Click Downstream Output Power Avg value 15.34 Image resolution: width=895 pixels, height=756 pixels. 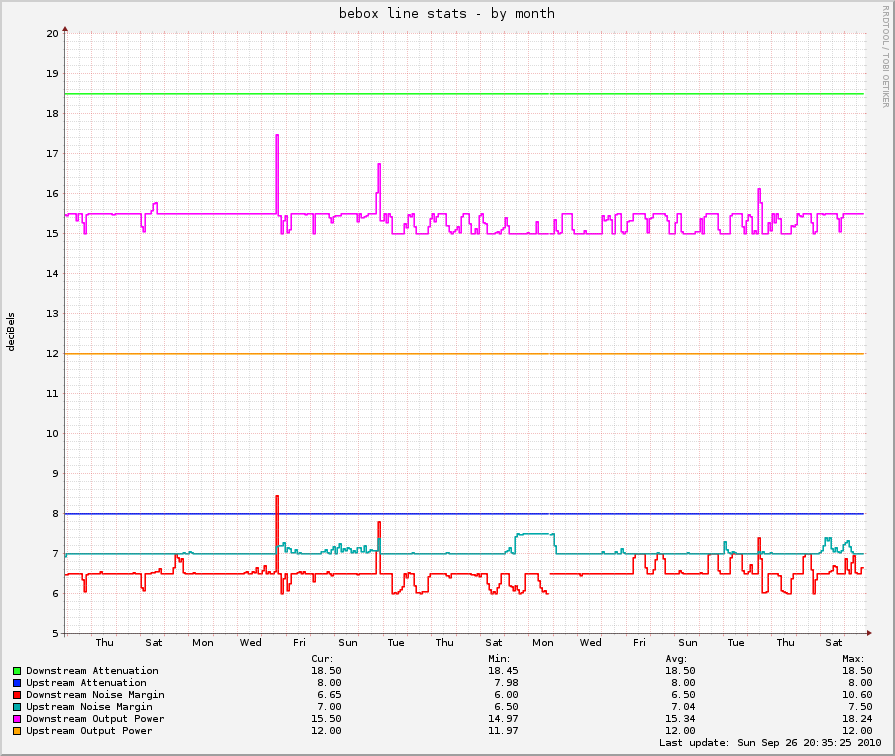pos(680,719)
